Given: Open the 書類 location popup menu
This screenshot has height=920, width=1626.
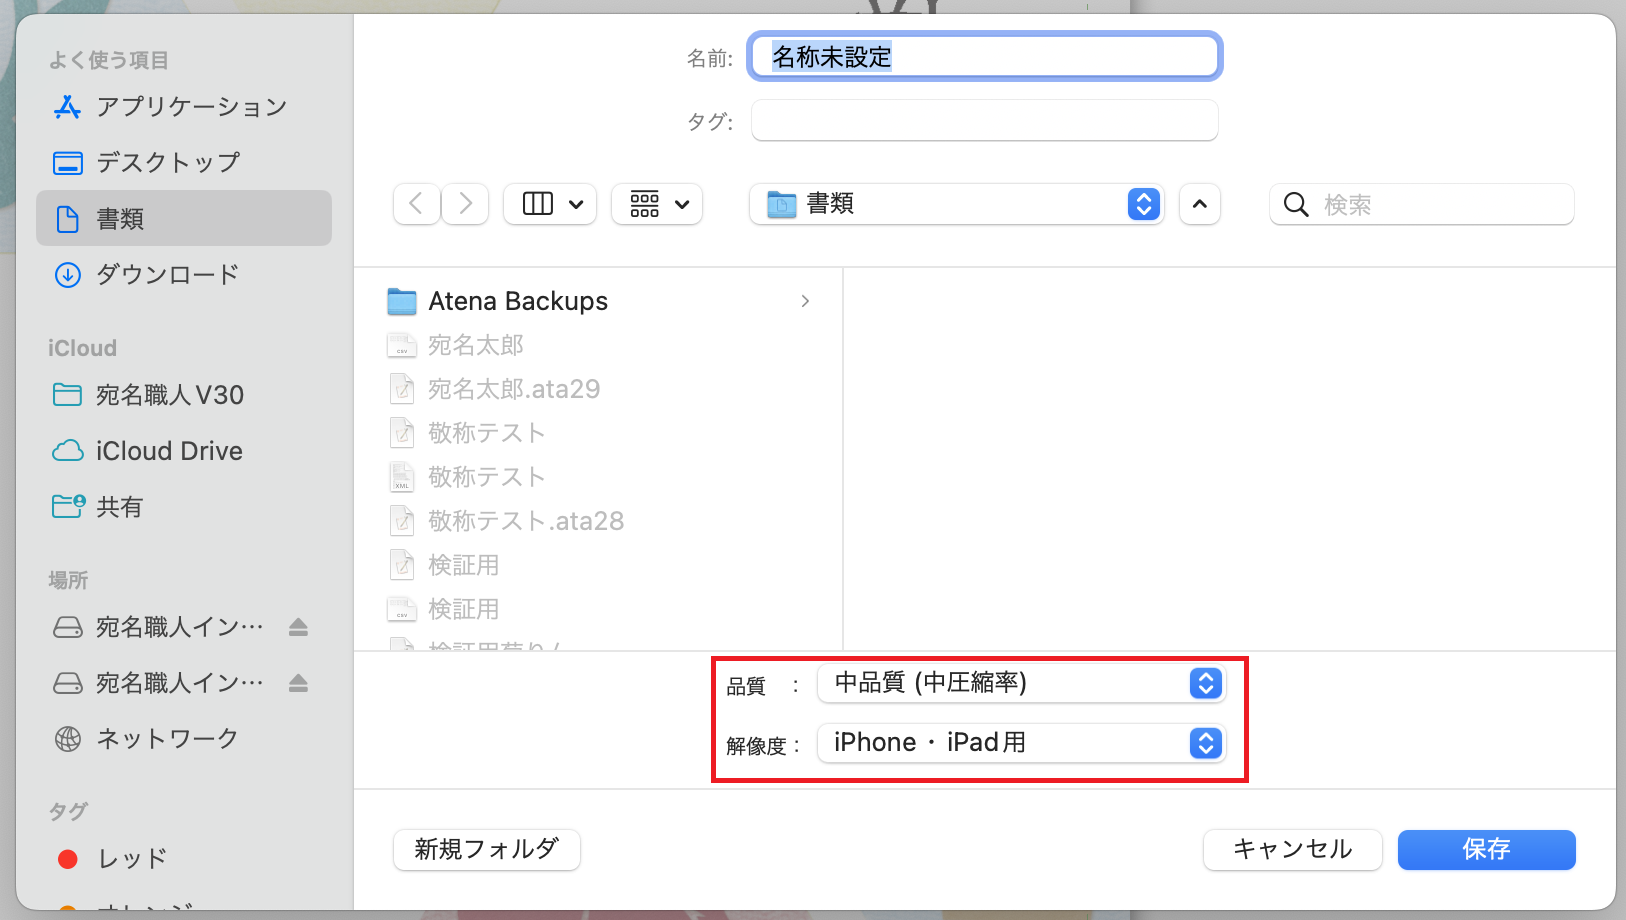Looking at the screenshot, I should pyautogui.click(x=956, y=204).
